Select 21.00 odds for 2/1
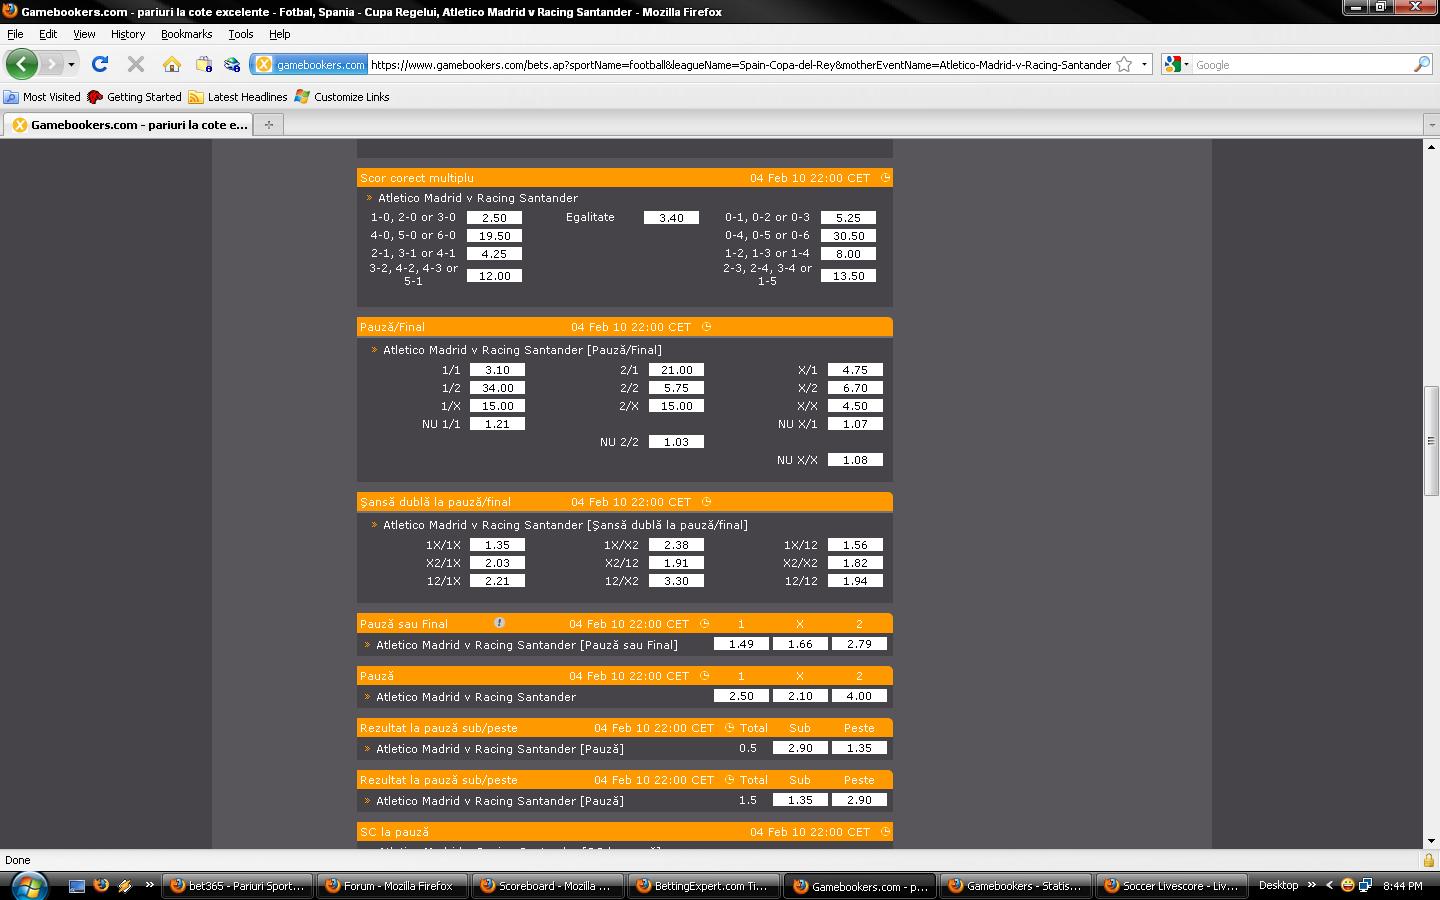1440x900 pixels. pos(676,370)
